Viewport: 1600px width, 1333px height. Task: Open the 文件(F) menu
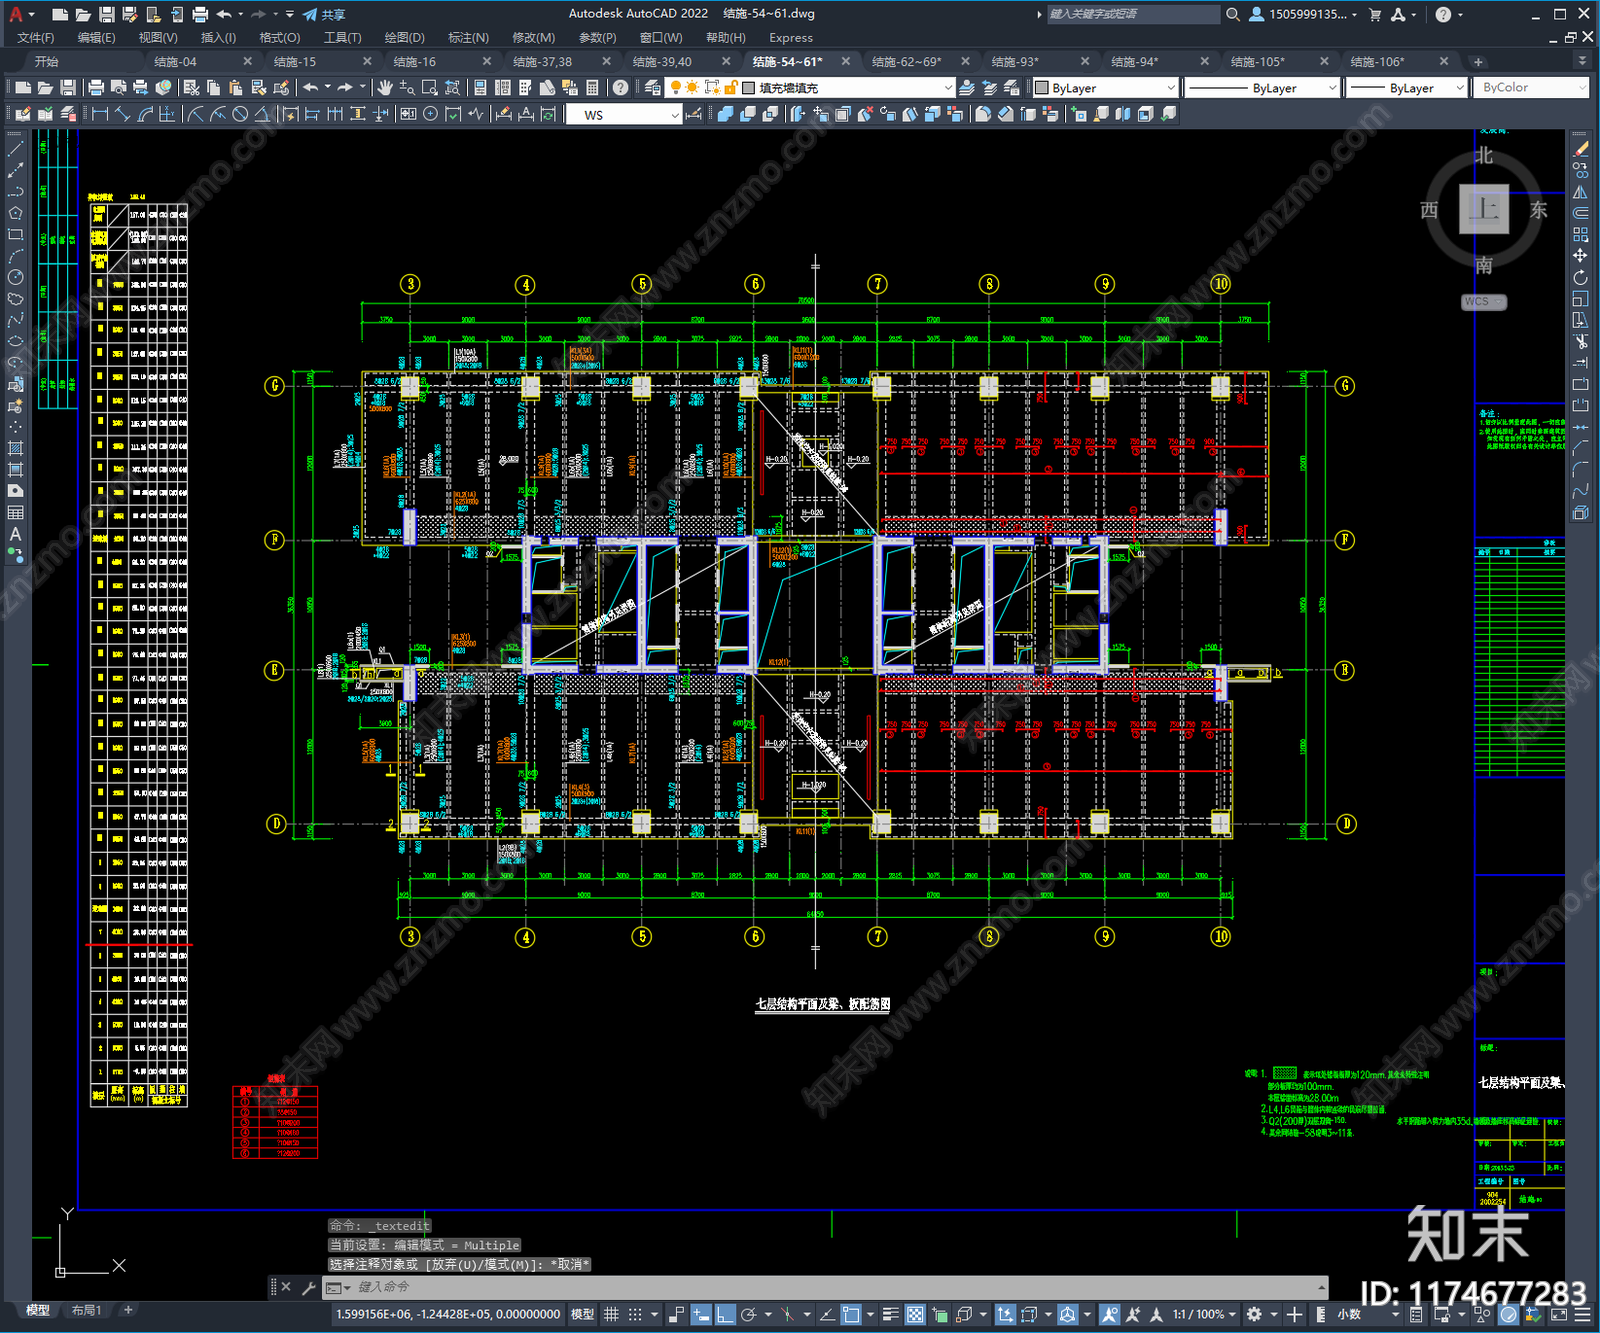(36, 38)
